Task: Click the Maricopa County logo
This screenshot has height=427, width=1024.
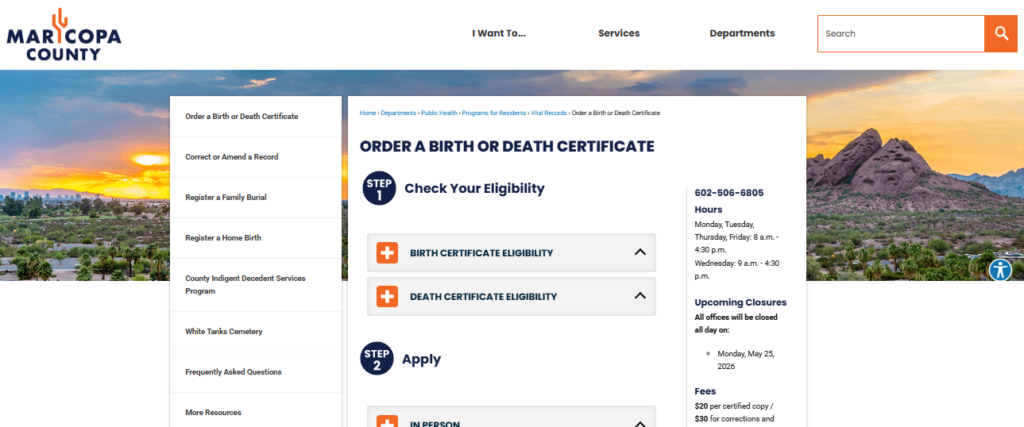Action: pyautogui.click(x=64, y=34)
